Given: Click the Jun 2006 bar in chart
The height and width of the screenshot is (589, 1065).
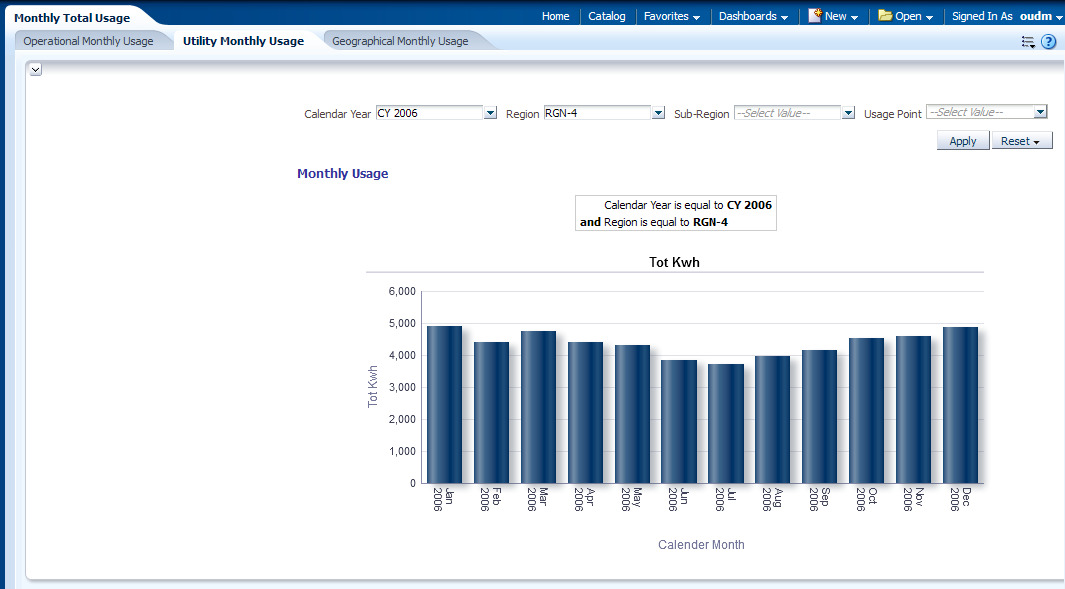Looking at the screenshot, I should (679, 422).
